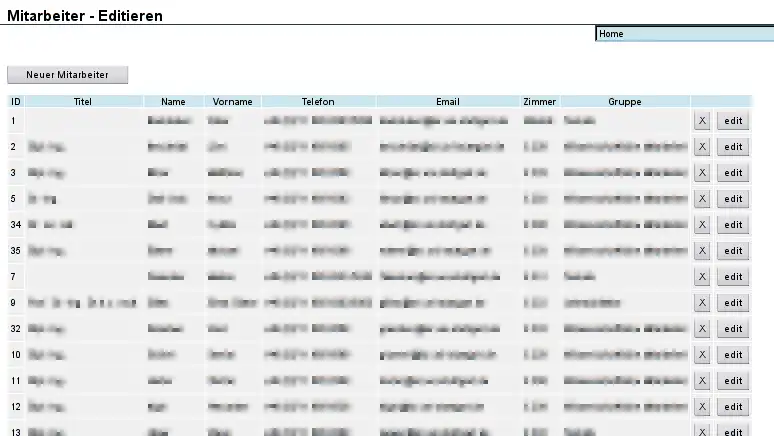This screenshot has height=436, width=774.
Task: Remove employee ID 12 via X
Action: pos(702,407)
